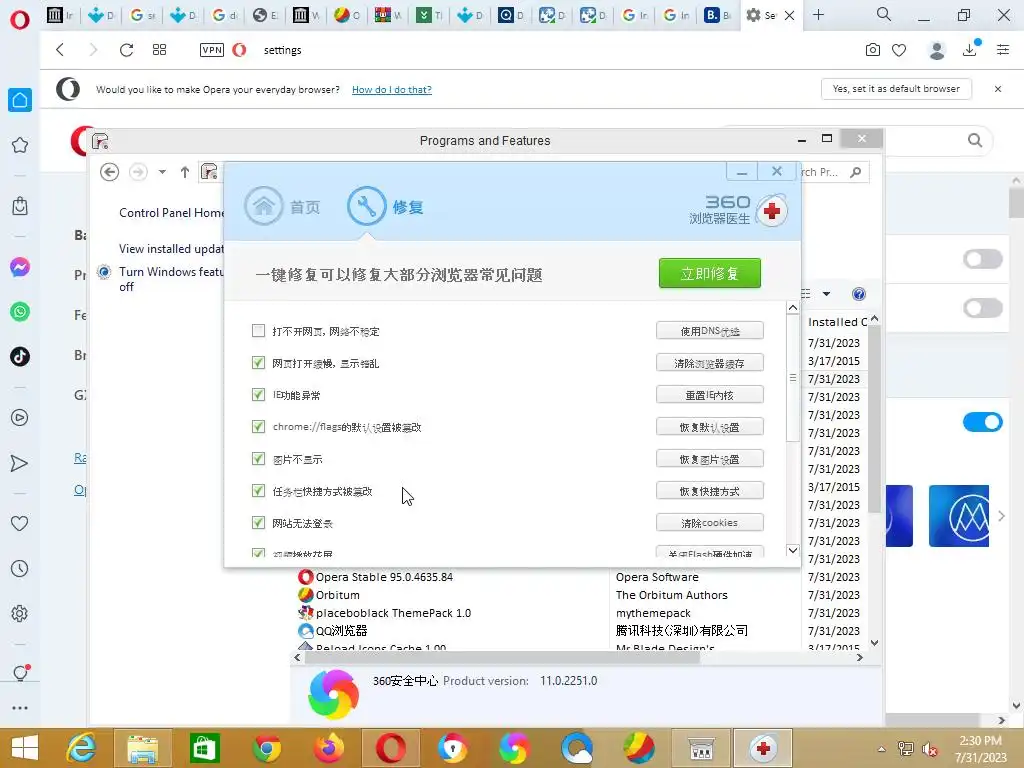Viewport: 1024px width, 768px height.
Task: Click the 清除cookies button
Action: point(710,522)
